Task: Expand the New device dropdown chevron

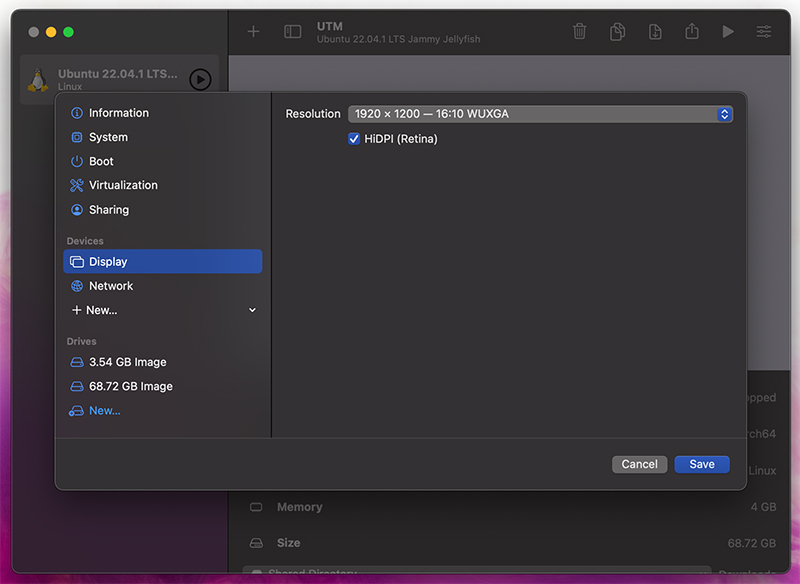Action: [x=252, y=310]
